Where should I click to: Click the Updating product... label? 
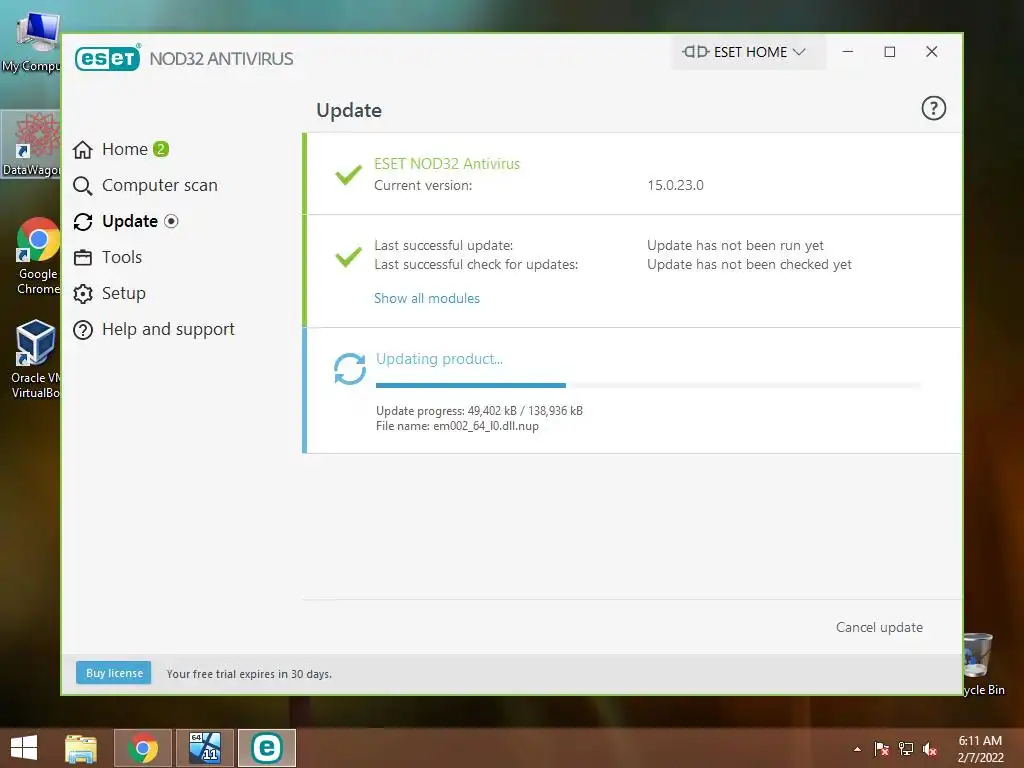439,359
